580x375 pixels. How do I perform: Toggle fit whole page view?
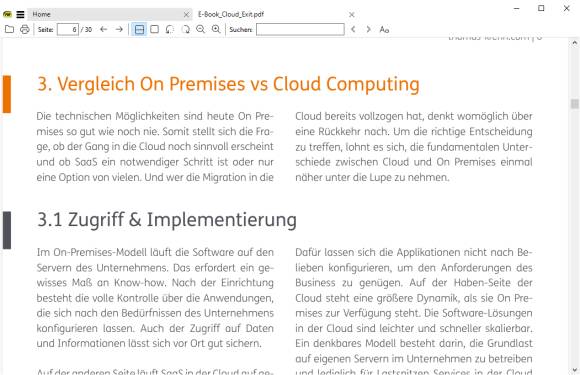click(x=155, y=29)
